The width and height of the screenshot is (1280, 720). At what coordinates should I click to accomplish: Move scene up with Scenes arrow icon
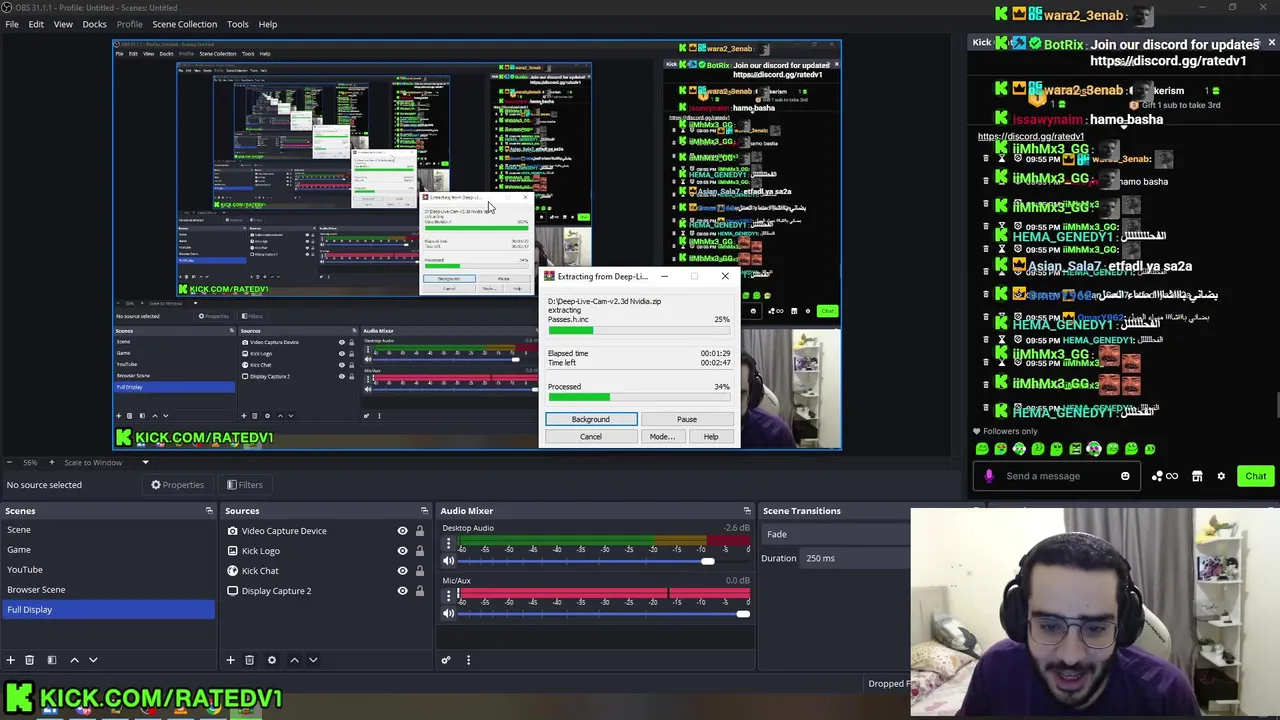coord(74,660)
